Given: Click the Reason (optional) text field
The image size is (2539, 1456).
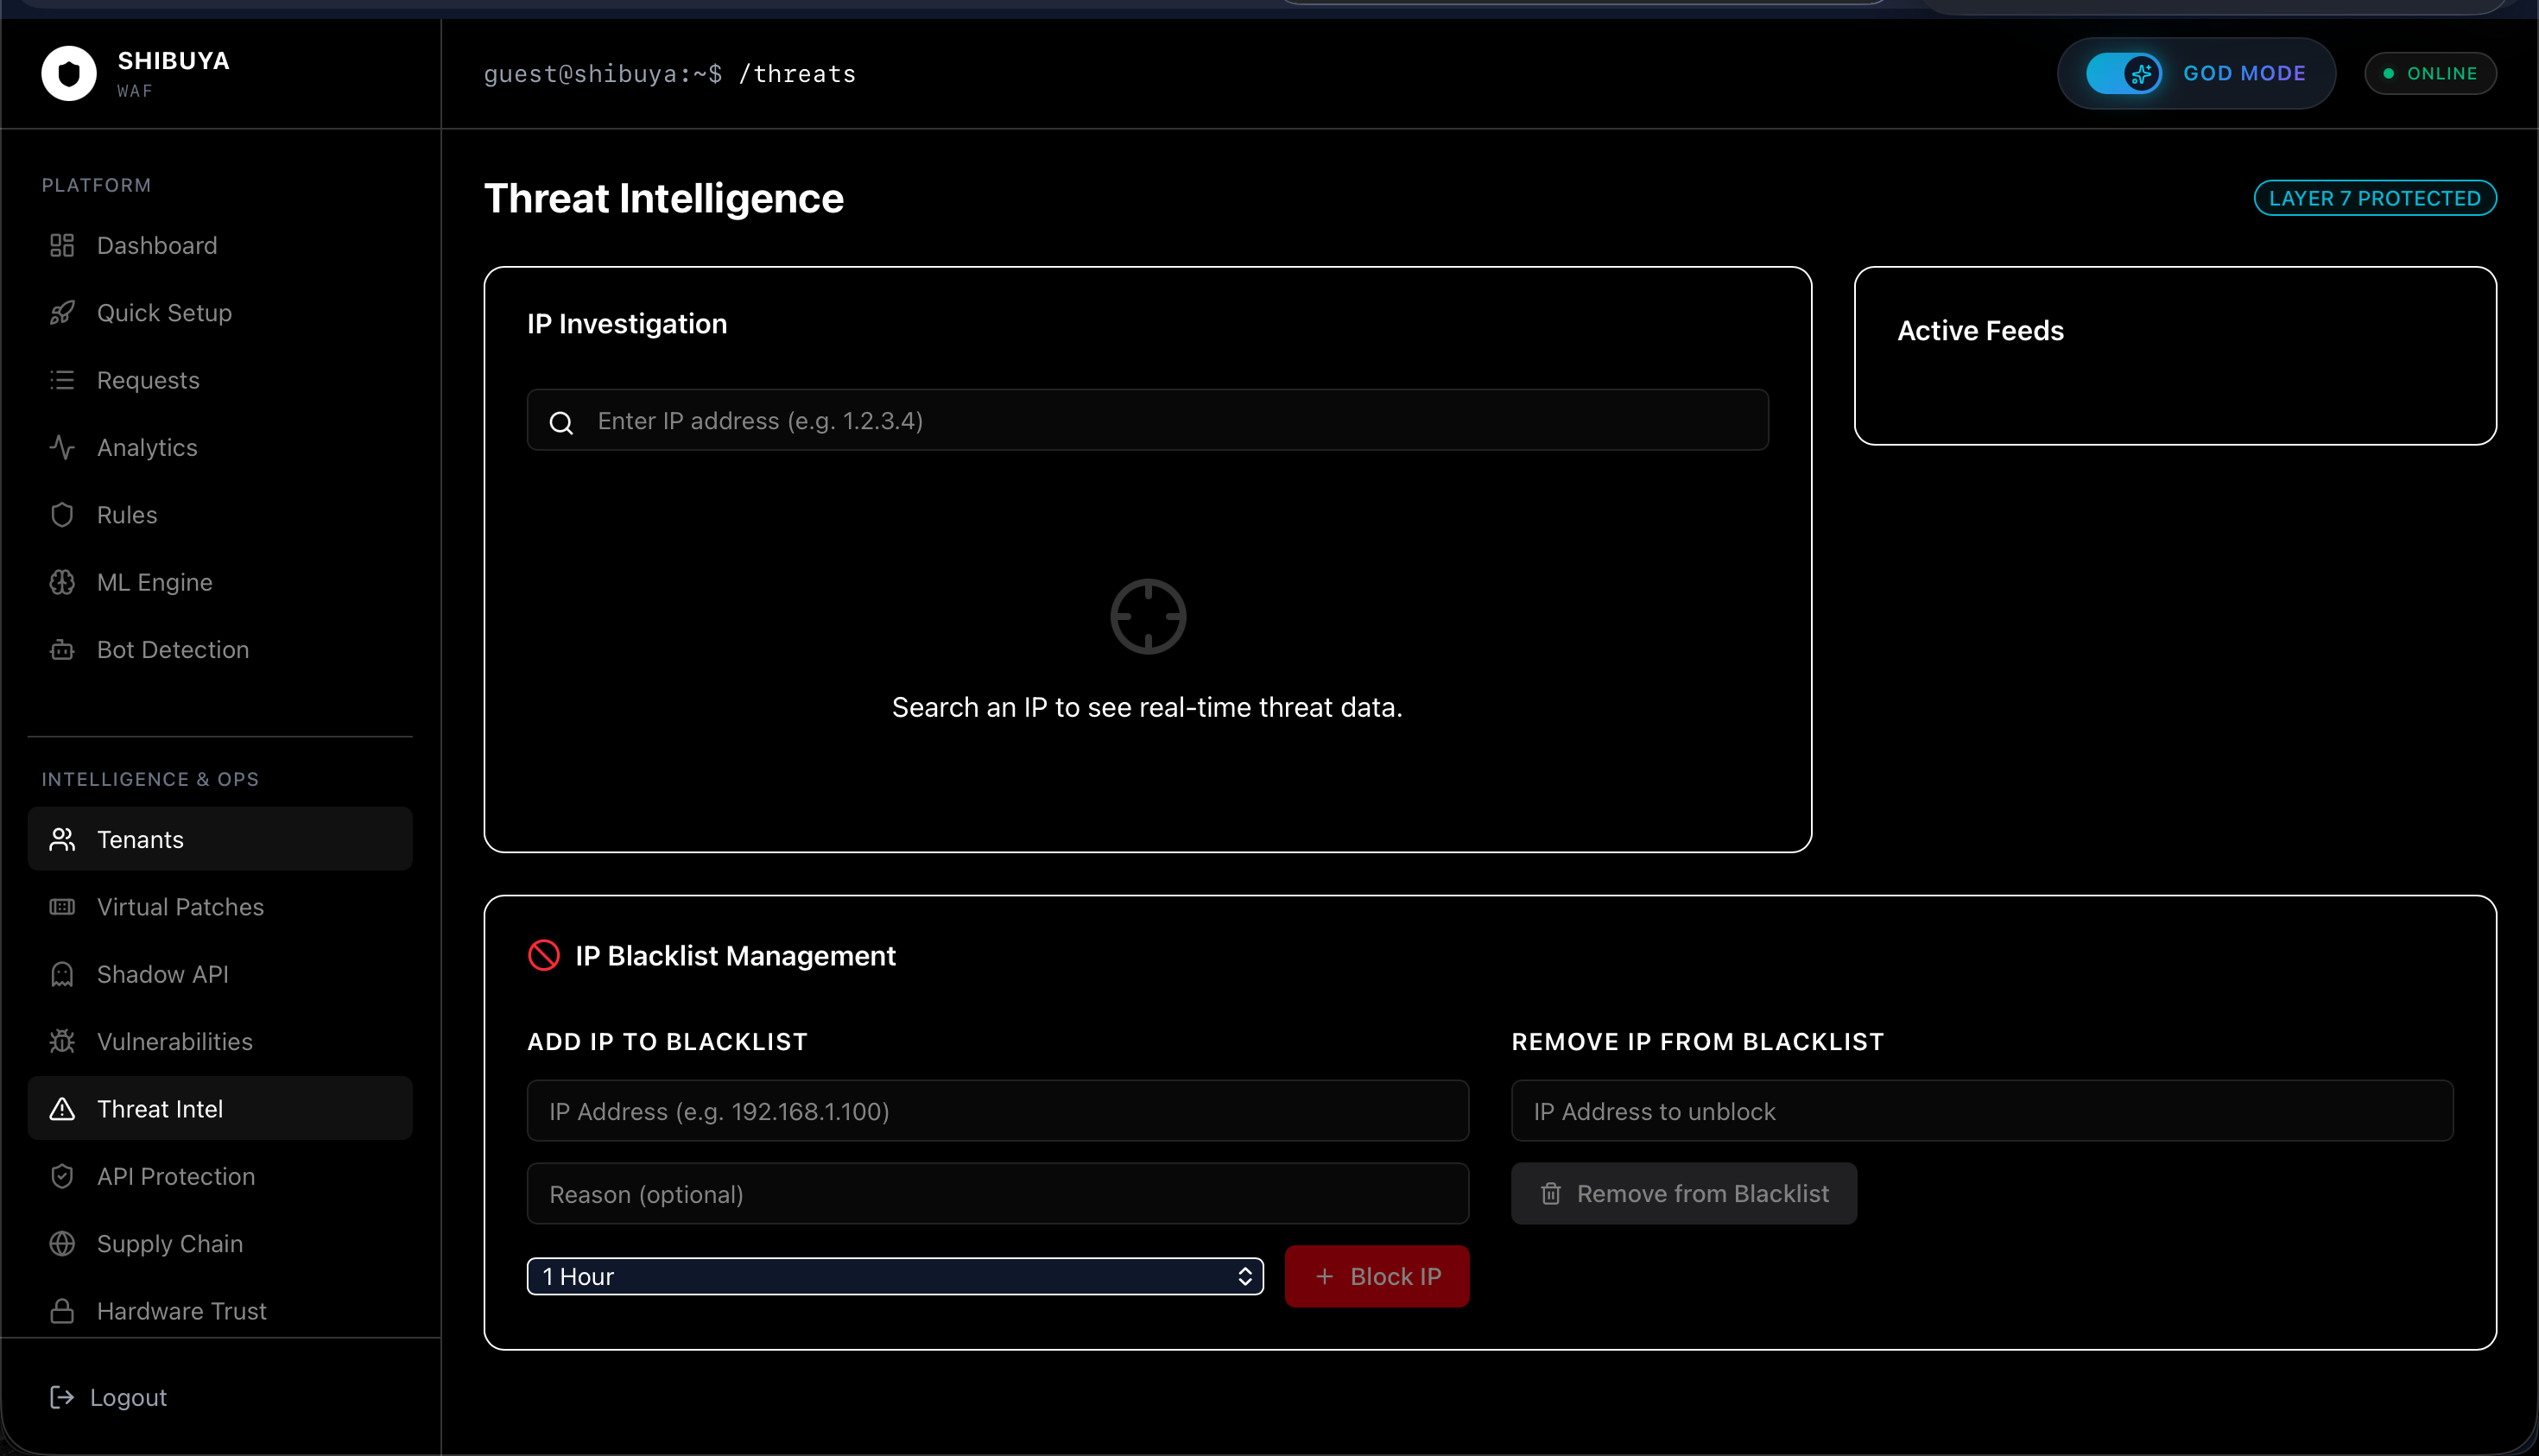Looking at the screenshot, I should click(997, 1194).
